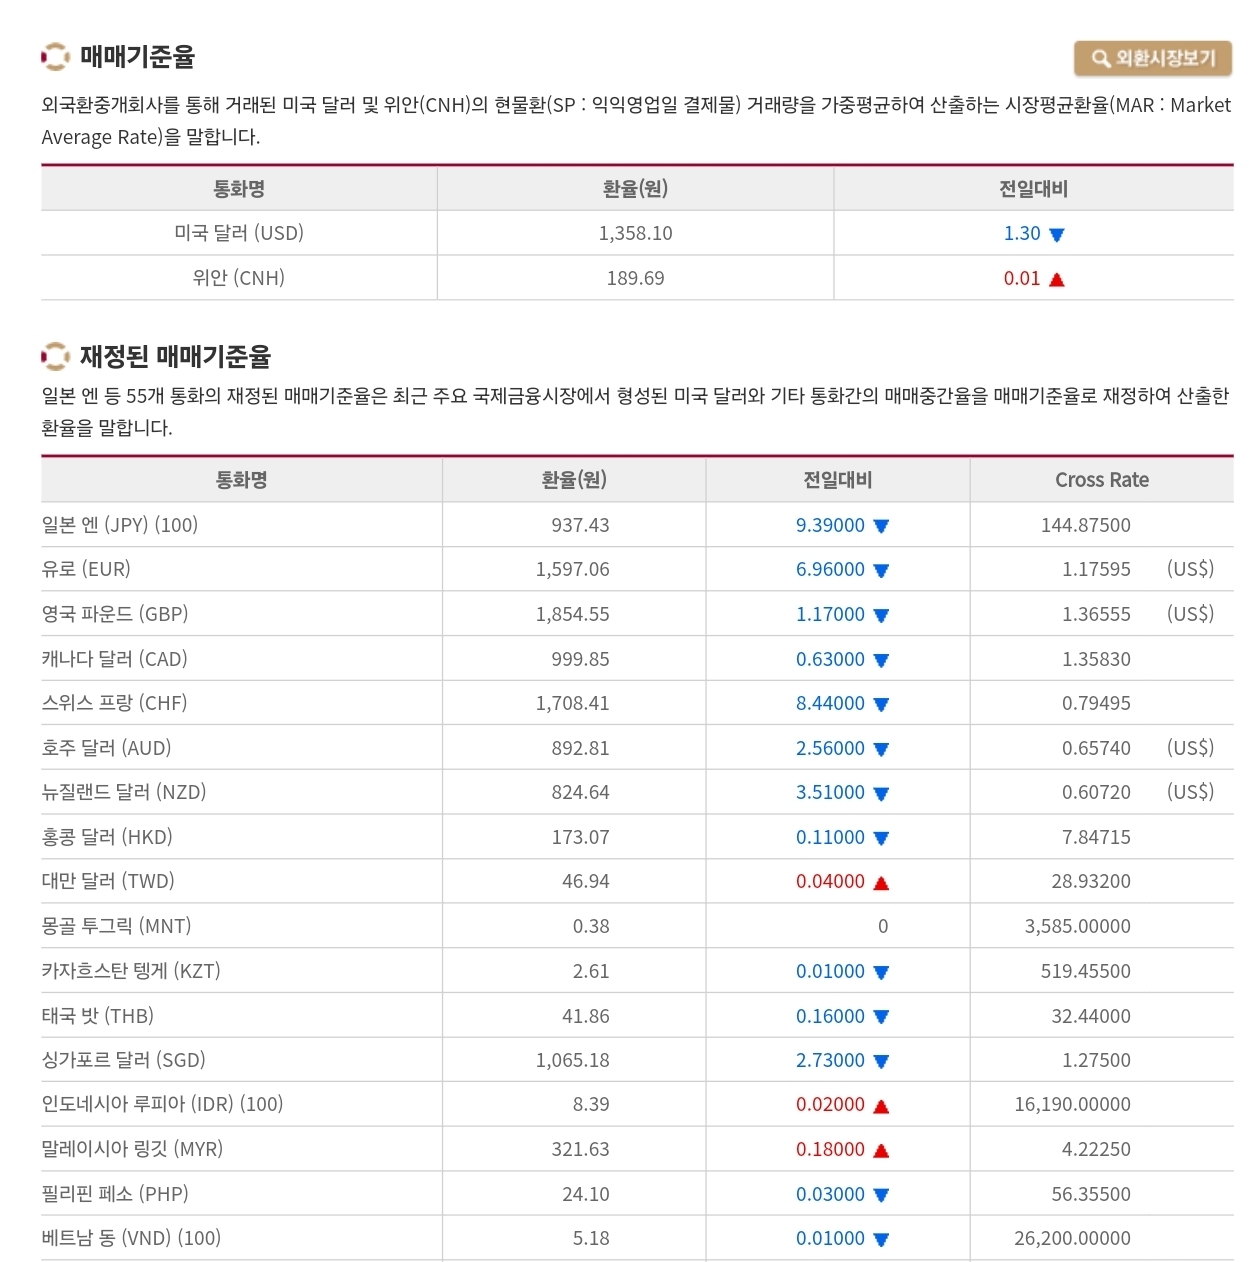Image resolution: width=1258 pixels, height=1262 pixels.
Task: Click the cross rate 7.84715
Action: tap(1096, 837)
